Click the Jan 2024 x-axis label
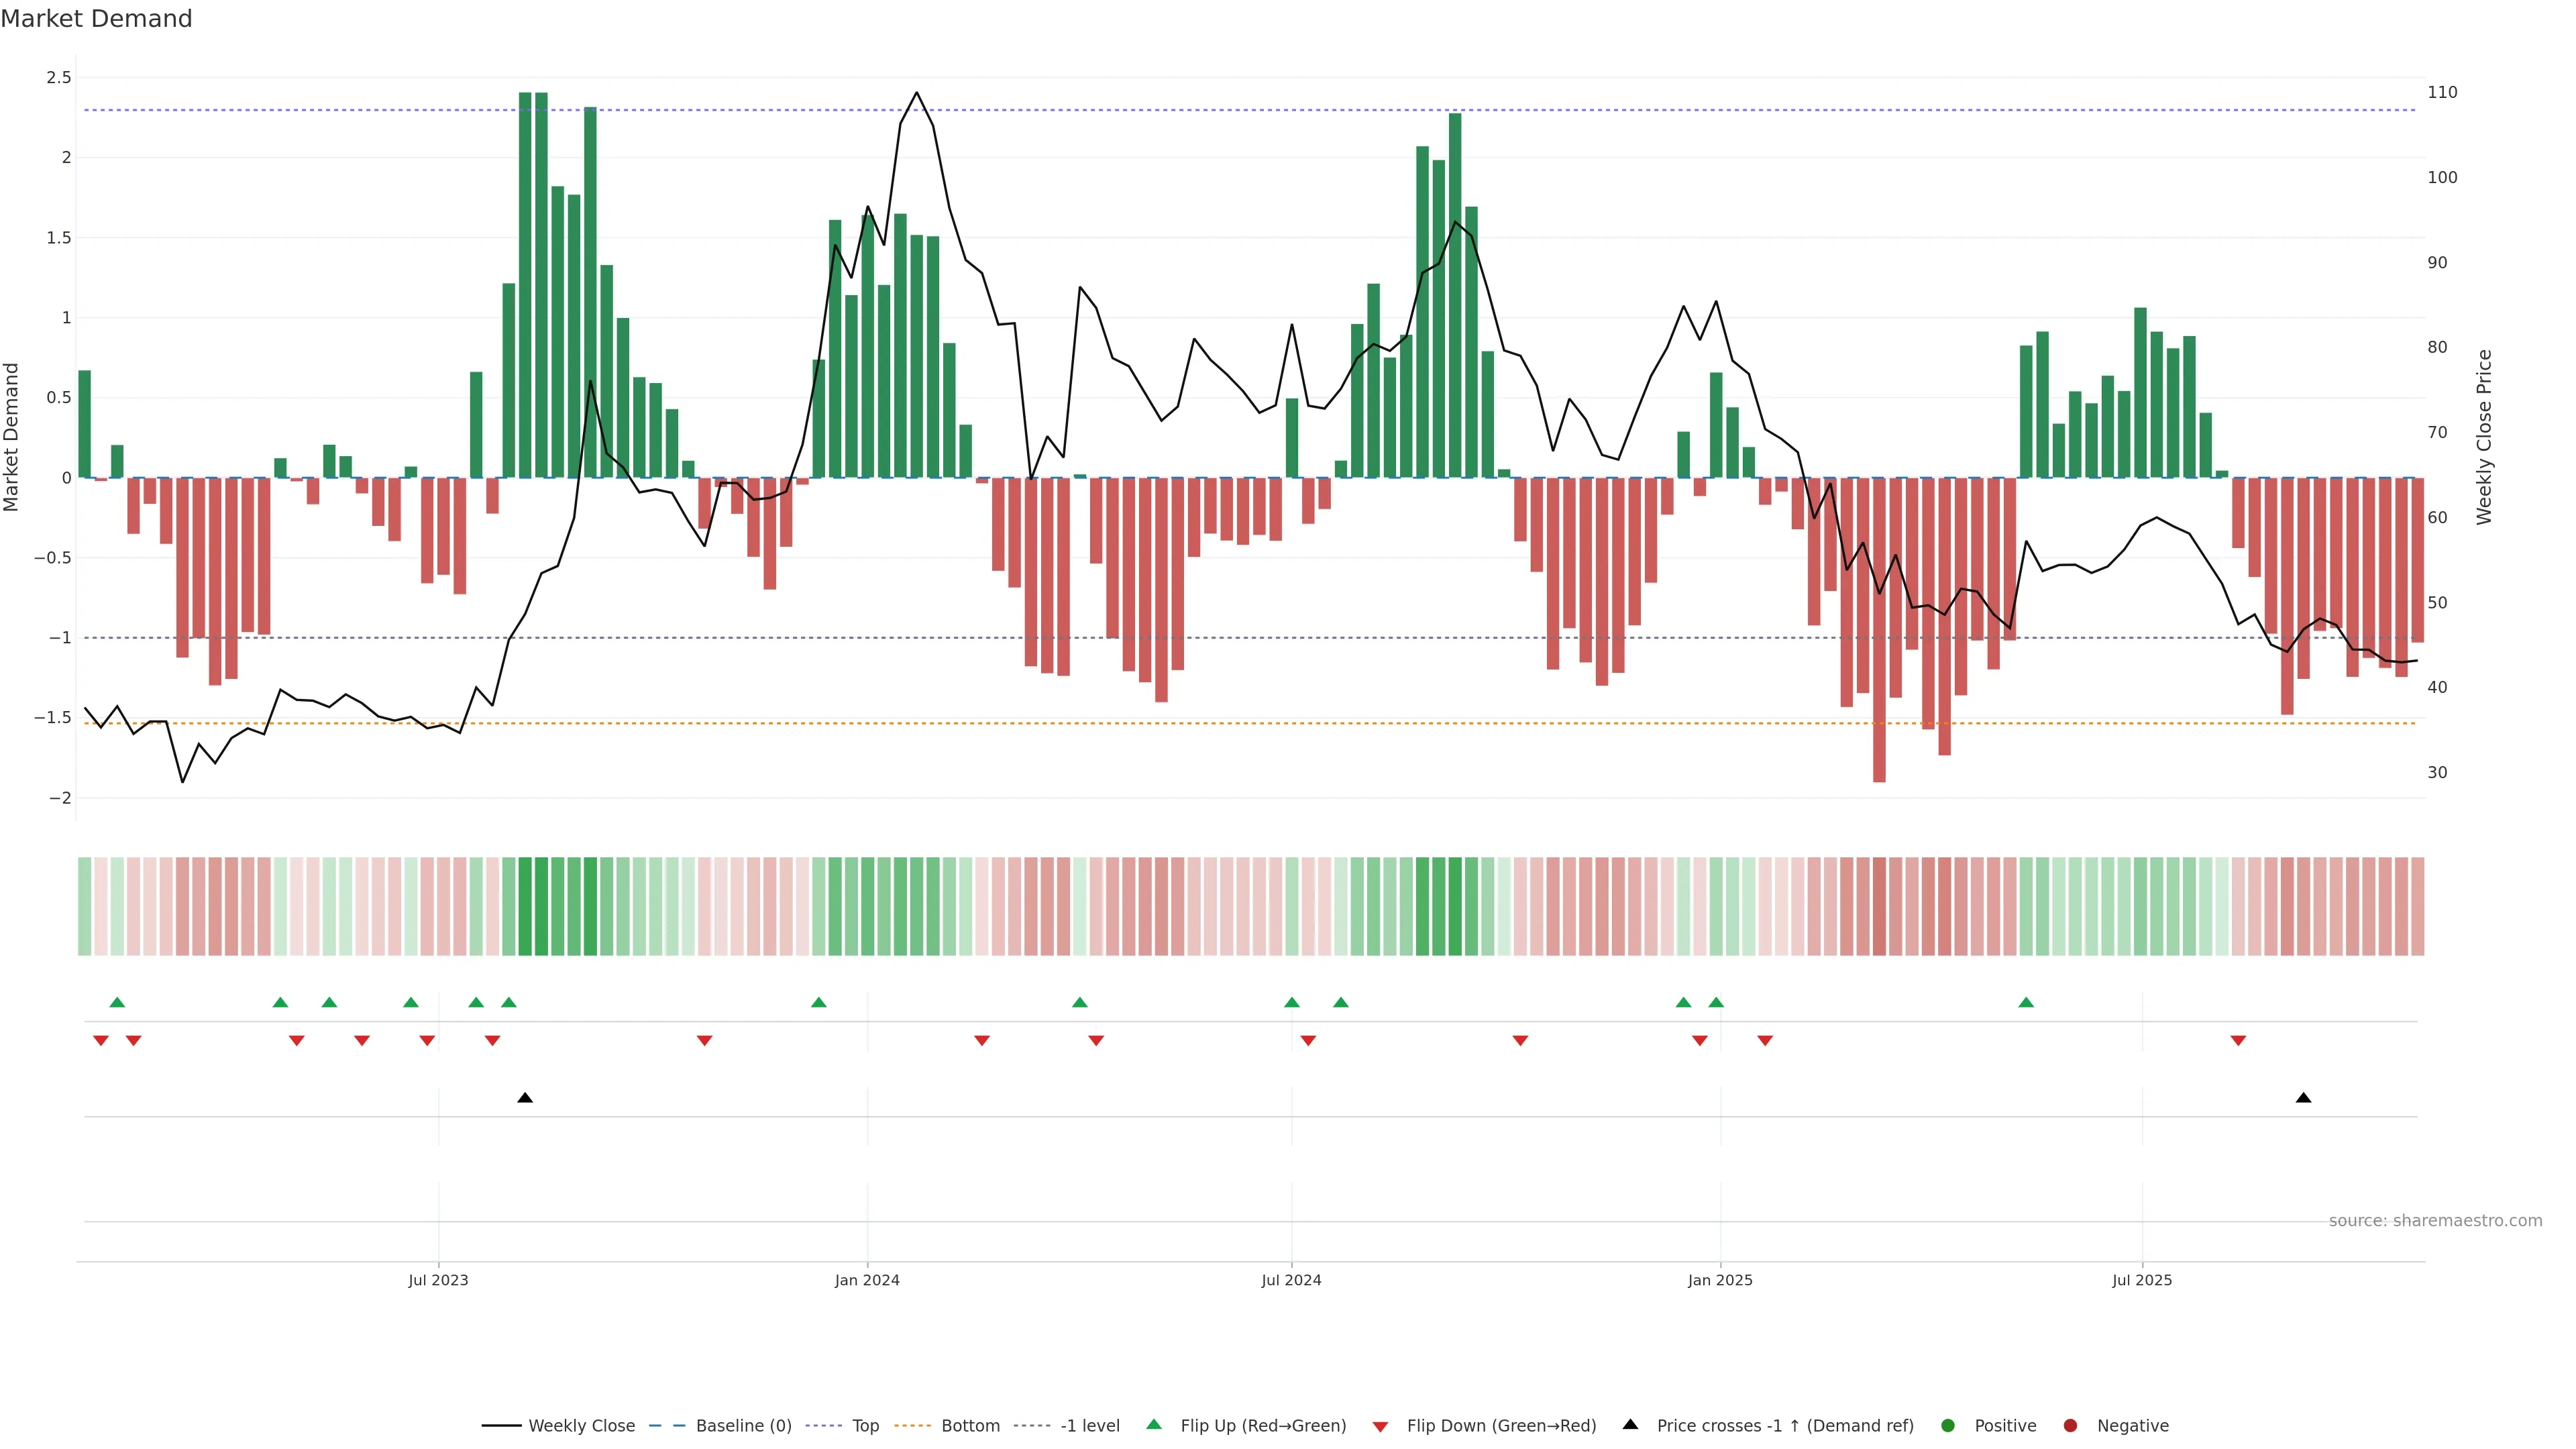This screenshot has width=2576, height=1449. 867,1280
